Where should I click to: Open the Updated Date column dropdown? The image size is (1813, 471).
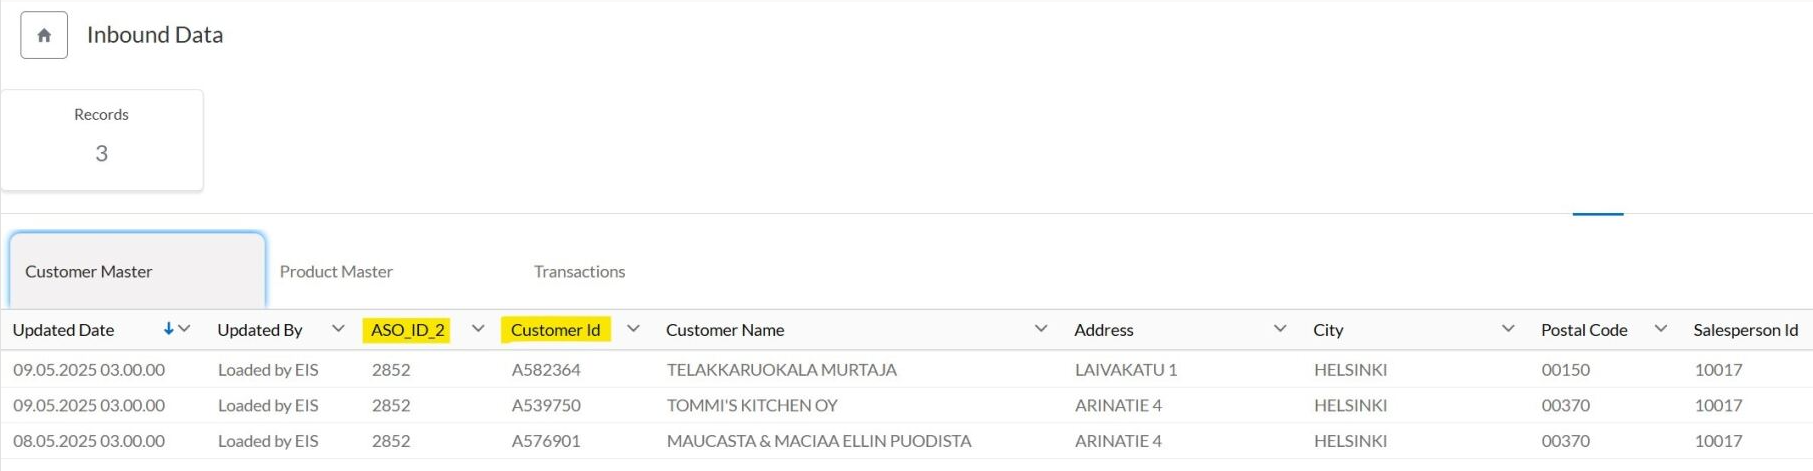[184, 329]
